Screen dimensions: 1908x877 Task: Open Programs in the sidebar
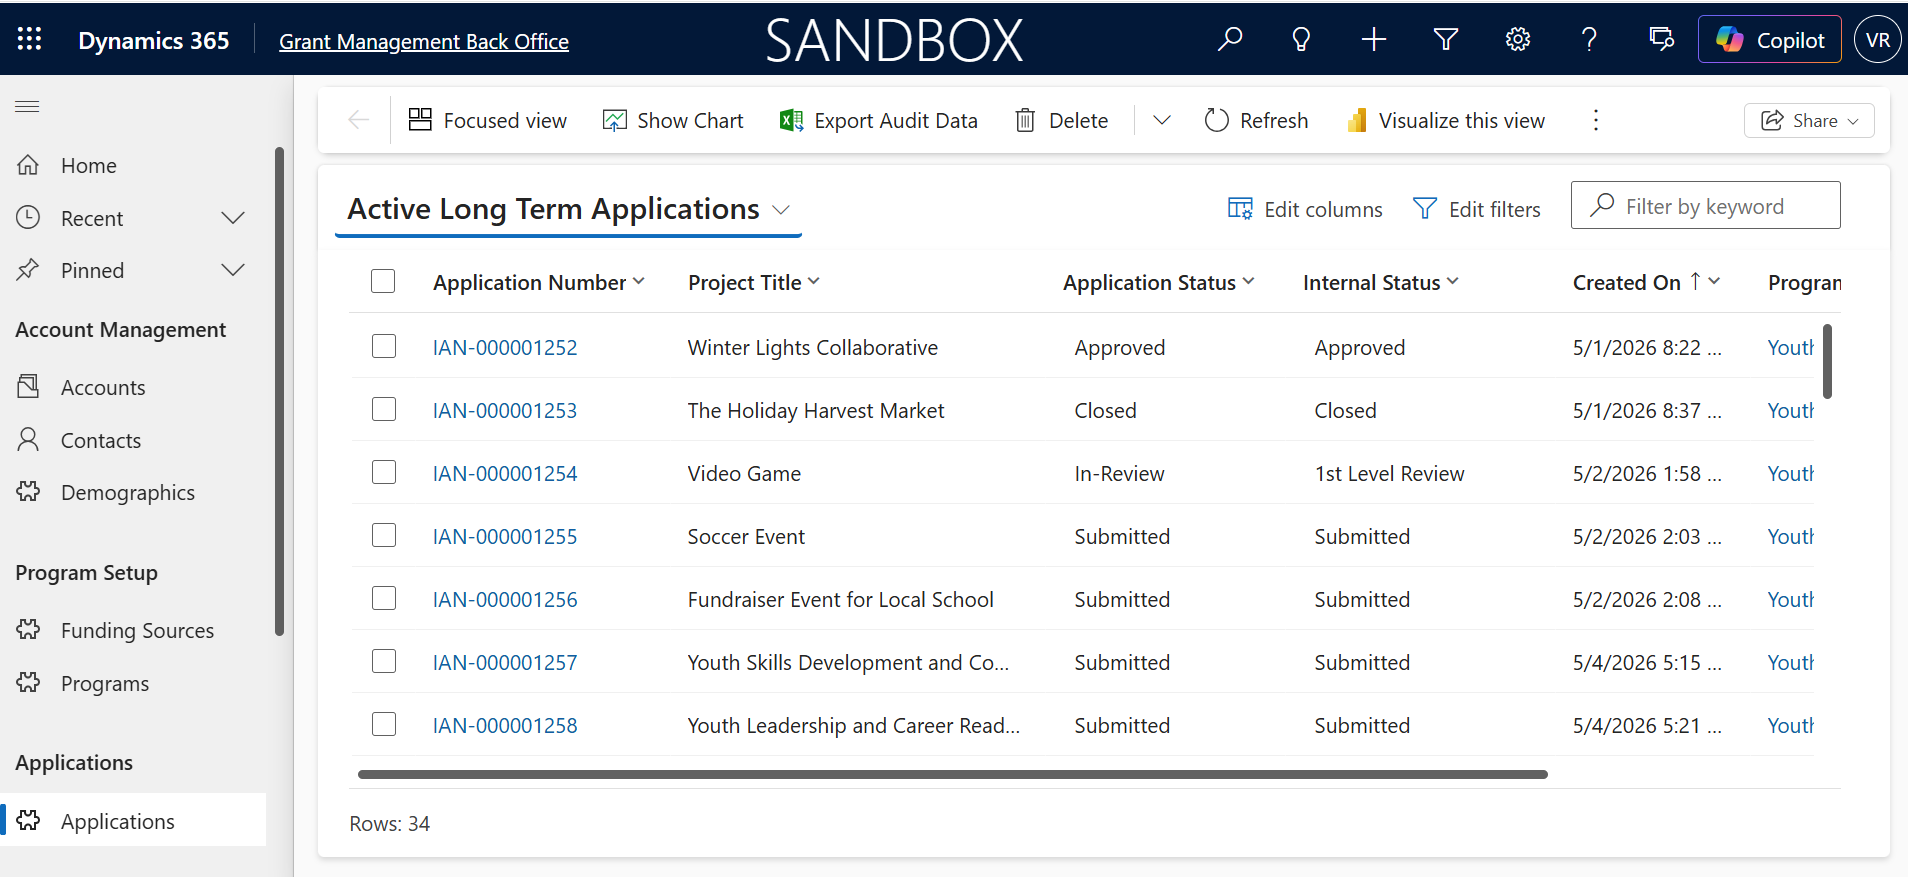[104, 683]
